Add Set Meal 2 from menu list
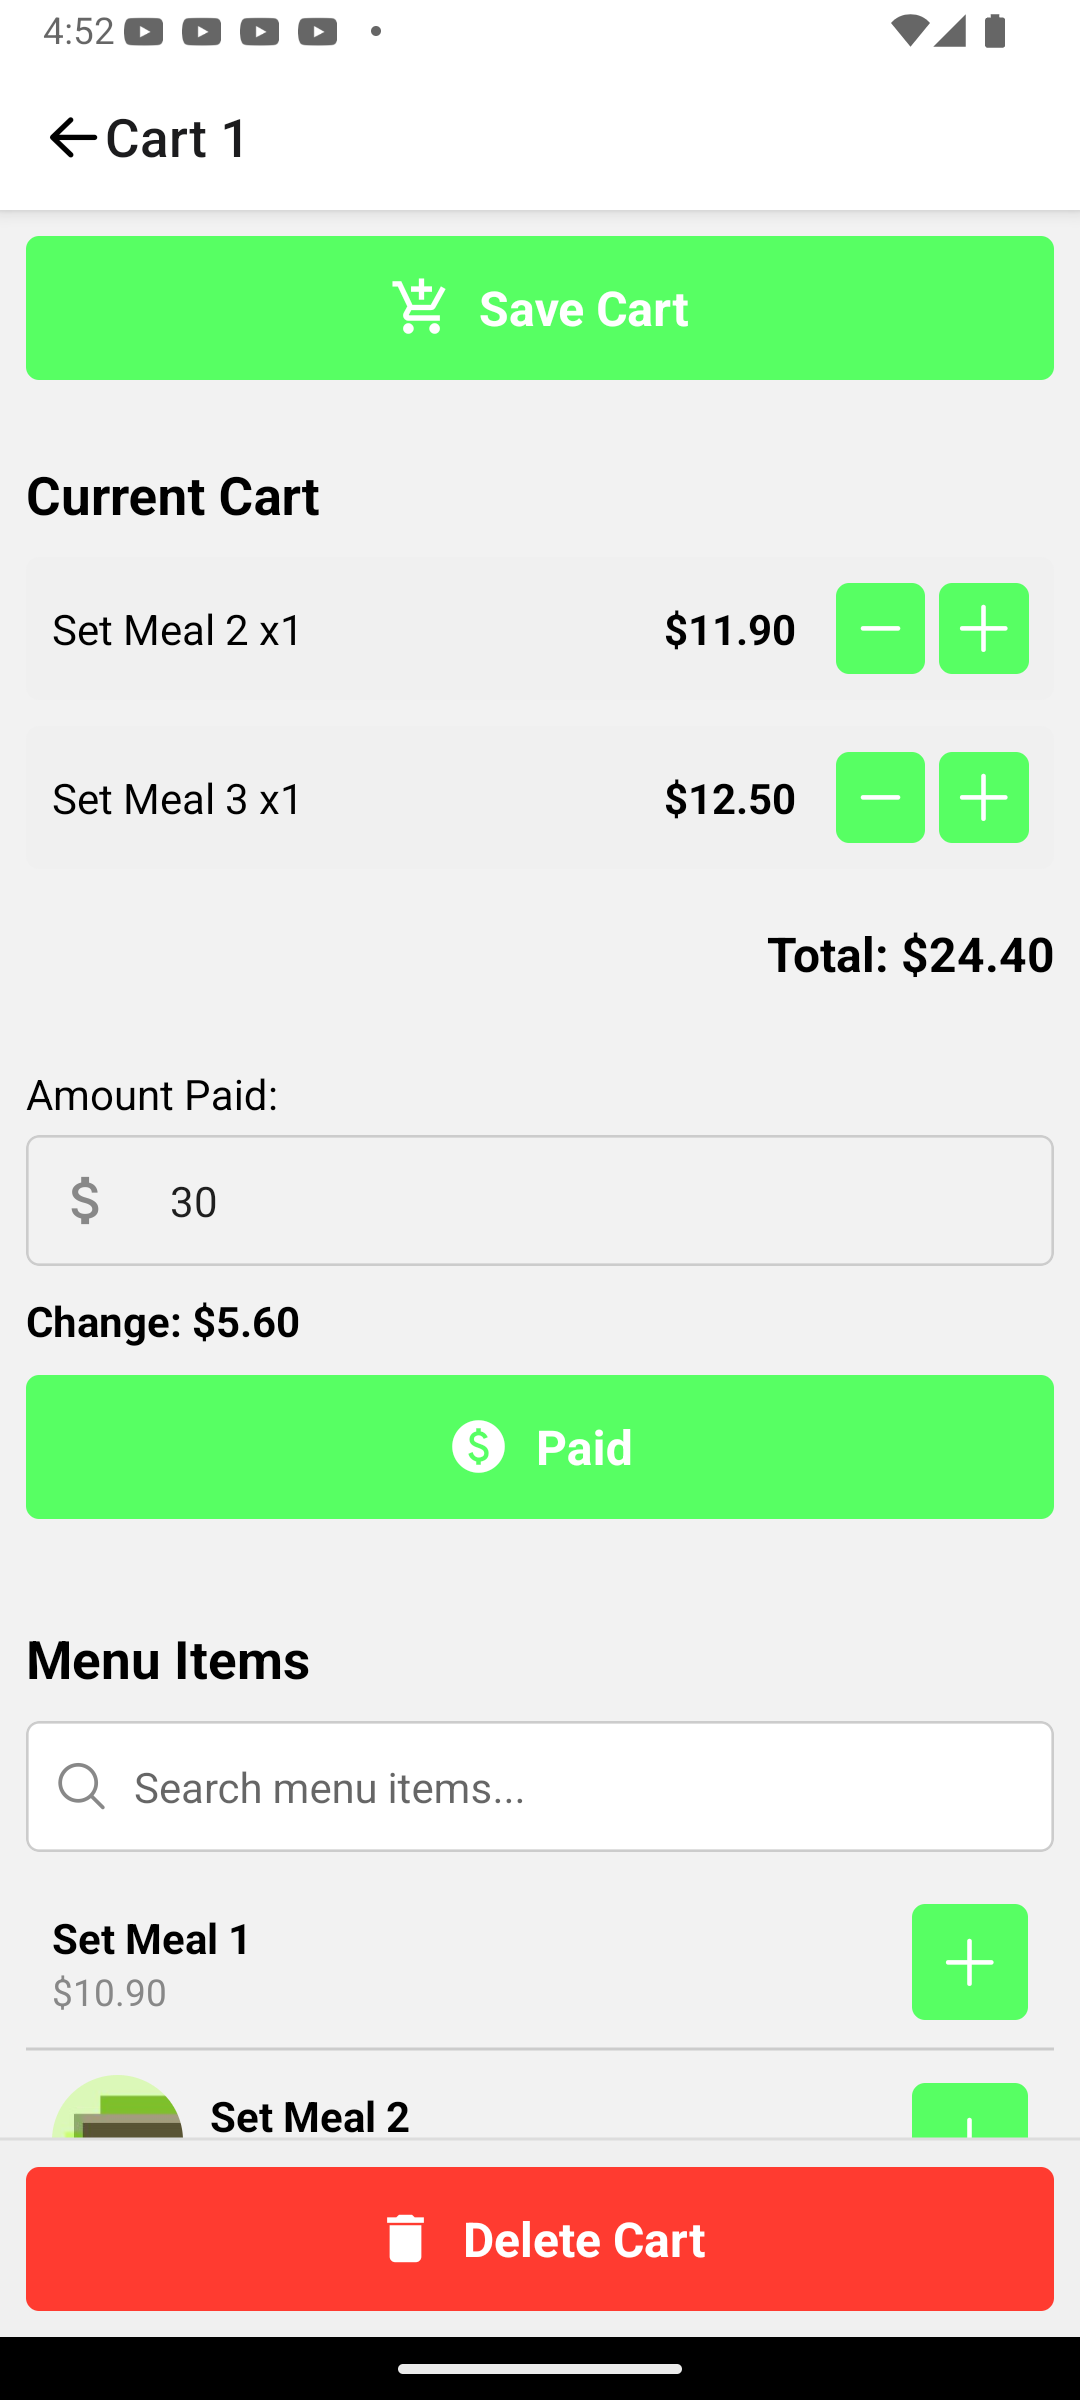This screenshot has width=1080, height=2400. [x=969, y=2112]
